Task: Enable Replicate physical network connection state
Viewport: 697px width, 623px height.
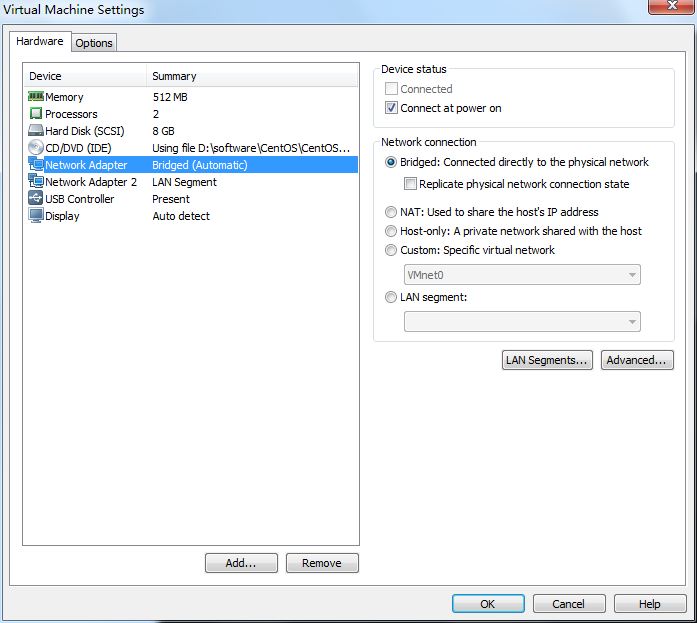Action: (x=410, y=184)
